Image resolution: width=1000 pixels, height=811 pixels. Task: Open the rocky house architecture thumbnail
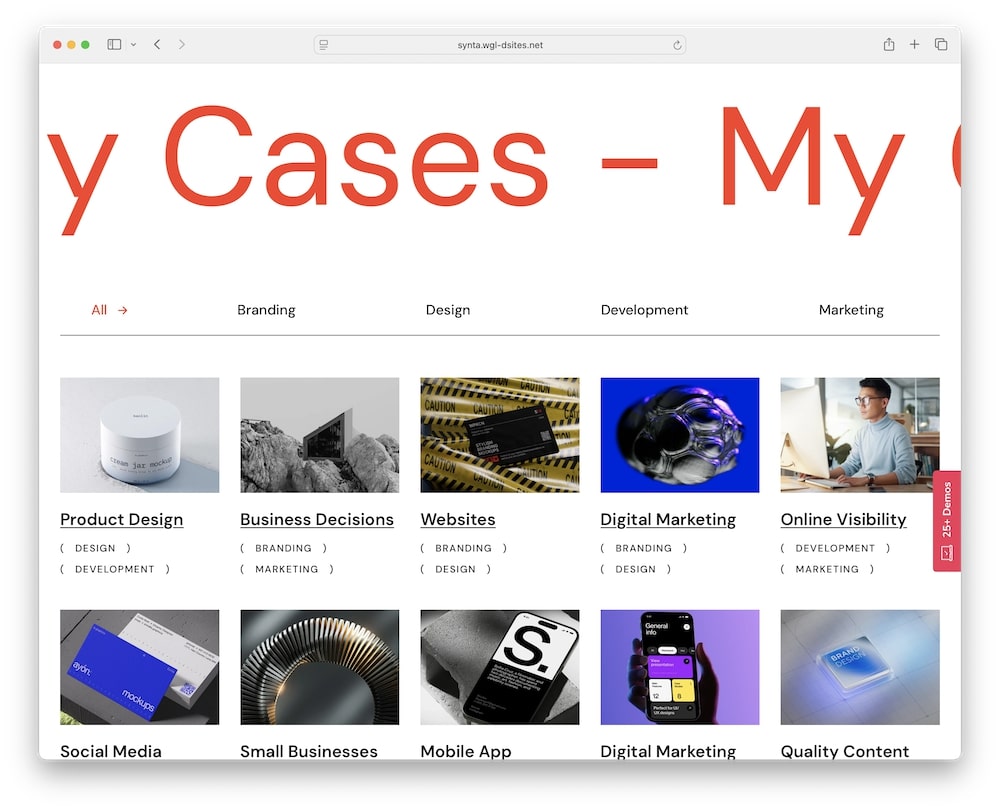pyautogui.click(x=320, y=435)
